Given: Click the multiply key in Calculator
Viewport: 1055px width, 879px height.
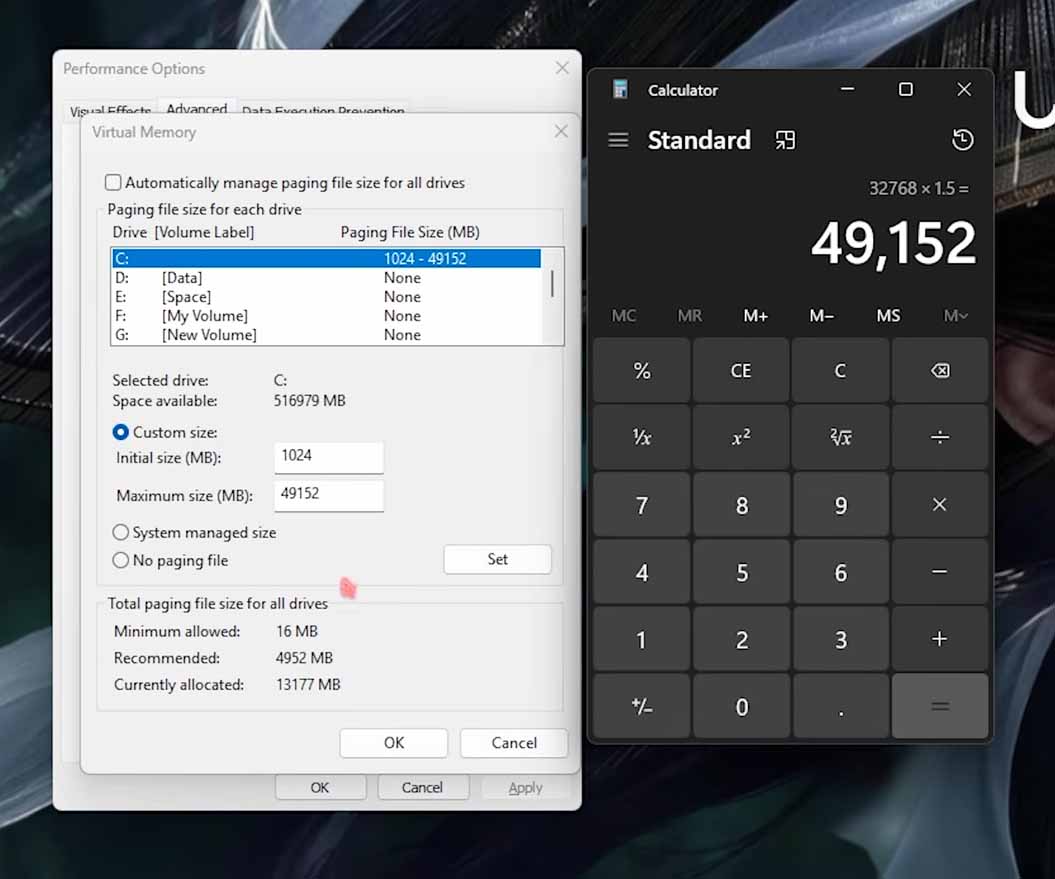Looking at the screenshot, I should (x=940, y=505).
